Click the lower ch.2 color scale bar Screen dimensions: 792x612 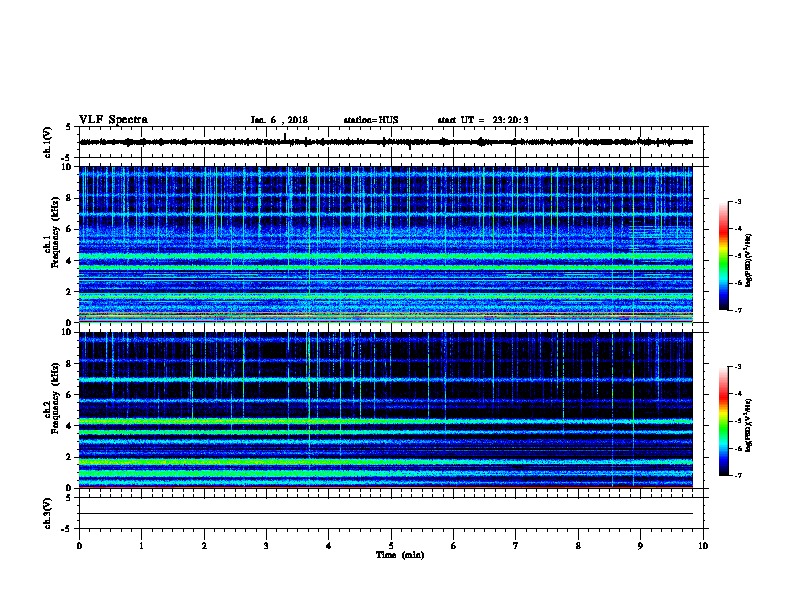(x=723, y=421)
